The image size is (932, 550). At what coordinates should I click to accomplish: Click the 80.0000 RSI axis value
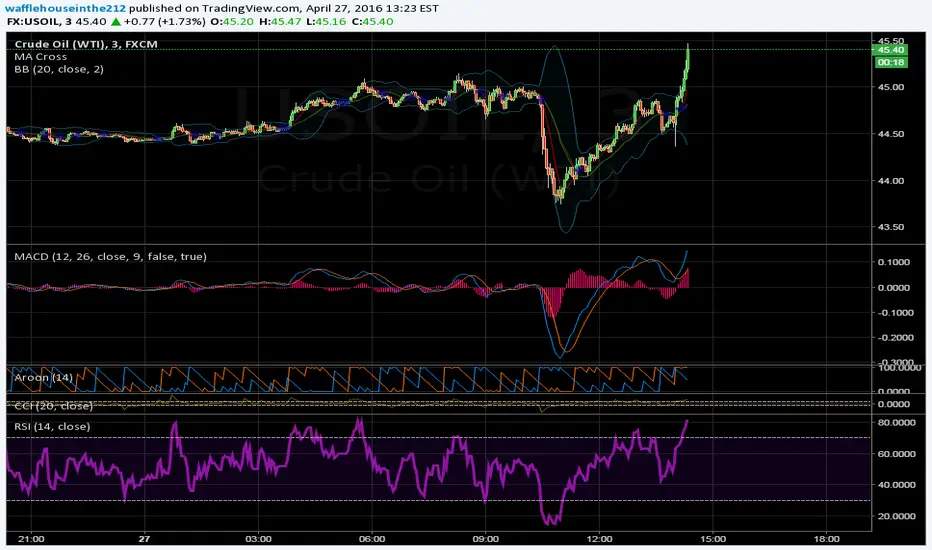[x=896, y=423]
